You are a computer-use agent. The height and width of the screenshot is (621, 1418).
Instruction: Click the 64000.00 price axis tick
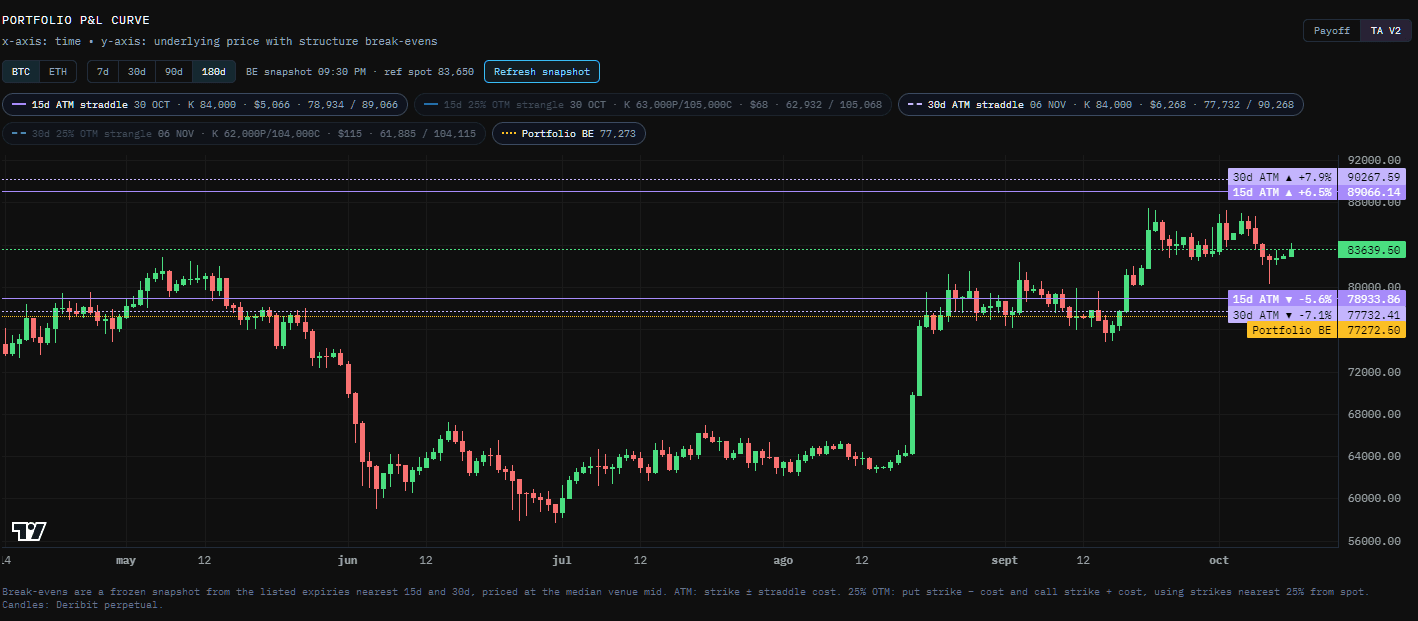pos(1372,457)
